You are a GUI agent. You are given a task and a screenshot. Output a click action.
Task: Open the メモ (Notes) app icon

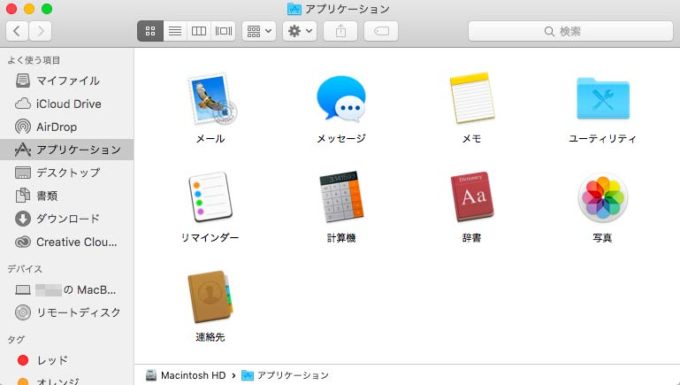pyautogui.click(x=472, y=98)
